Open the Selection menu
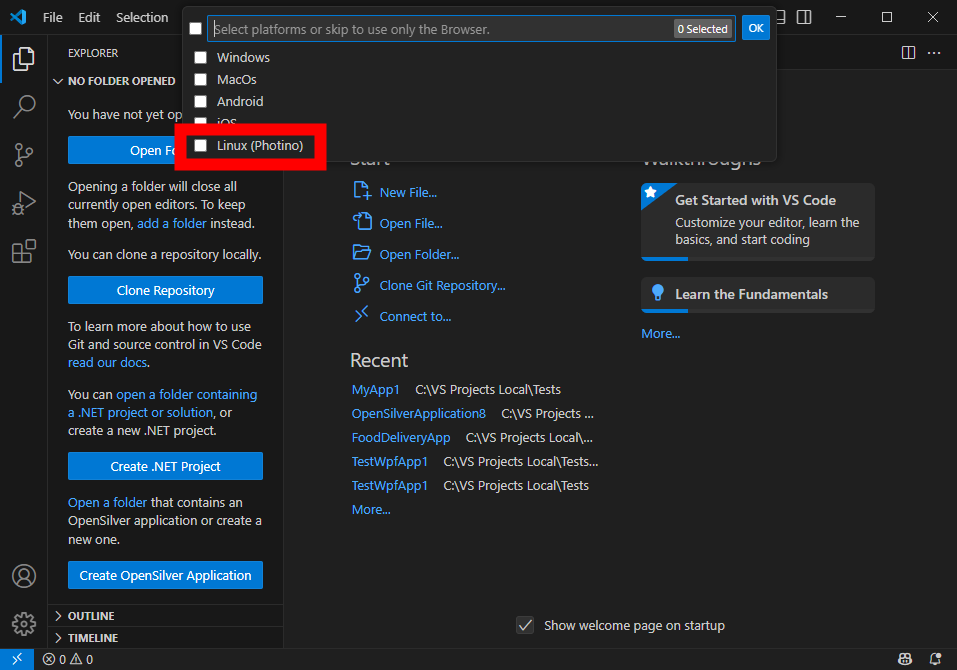This screenshot has height=670, width=957. click(x=142, y=17)
